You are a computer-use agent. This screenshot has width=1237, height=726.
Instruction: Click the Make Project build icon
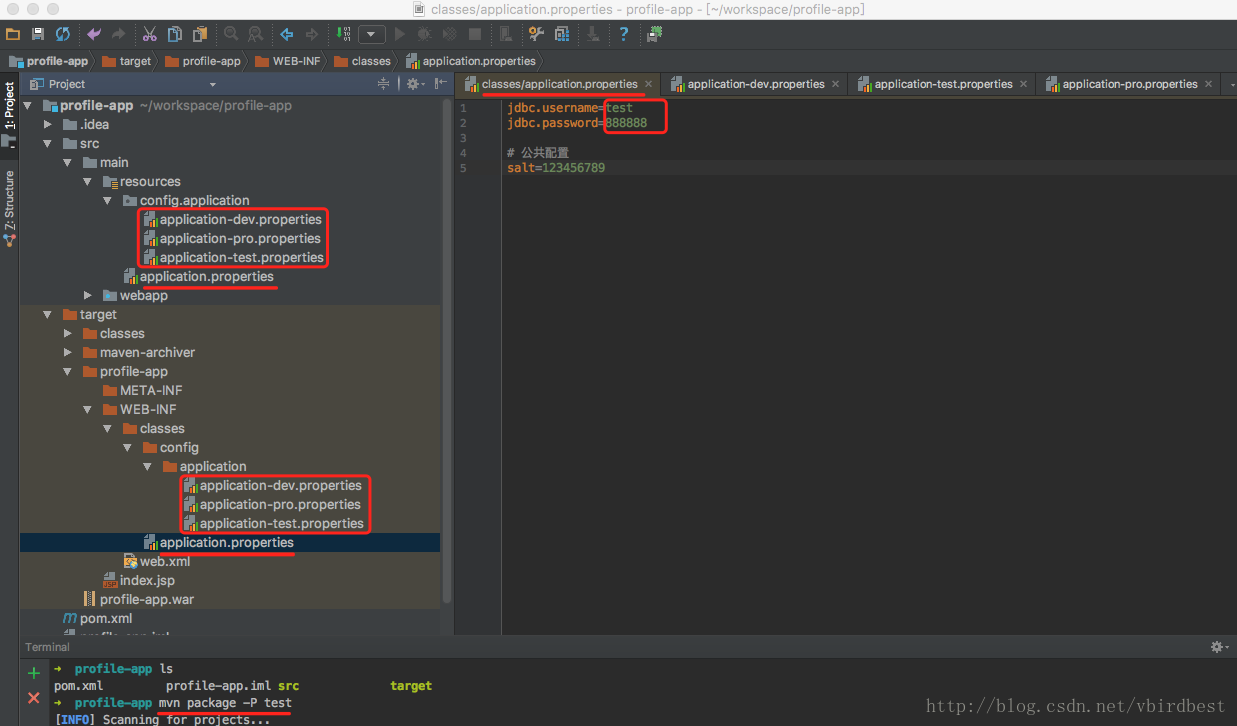click(x=343, y=34)
